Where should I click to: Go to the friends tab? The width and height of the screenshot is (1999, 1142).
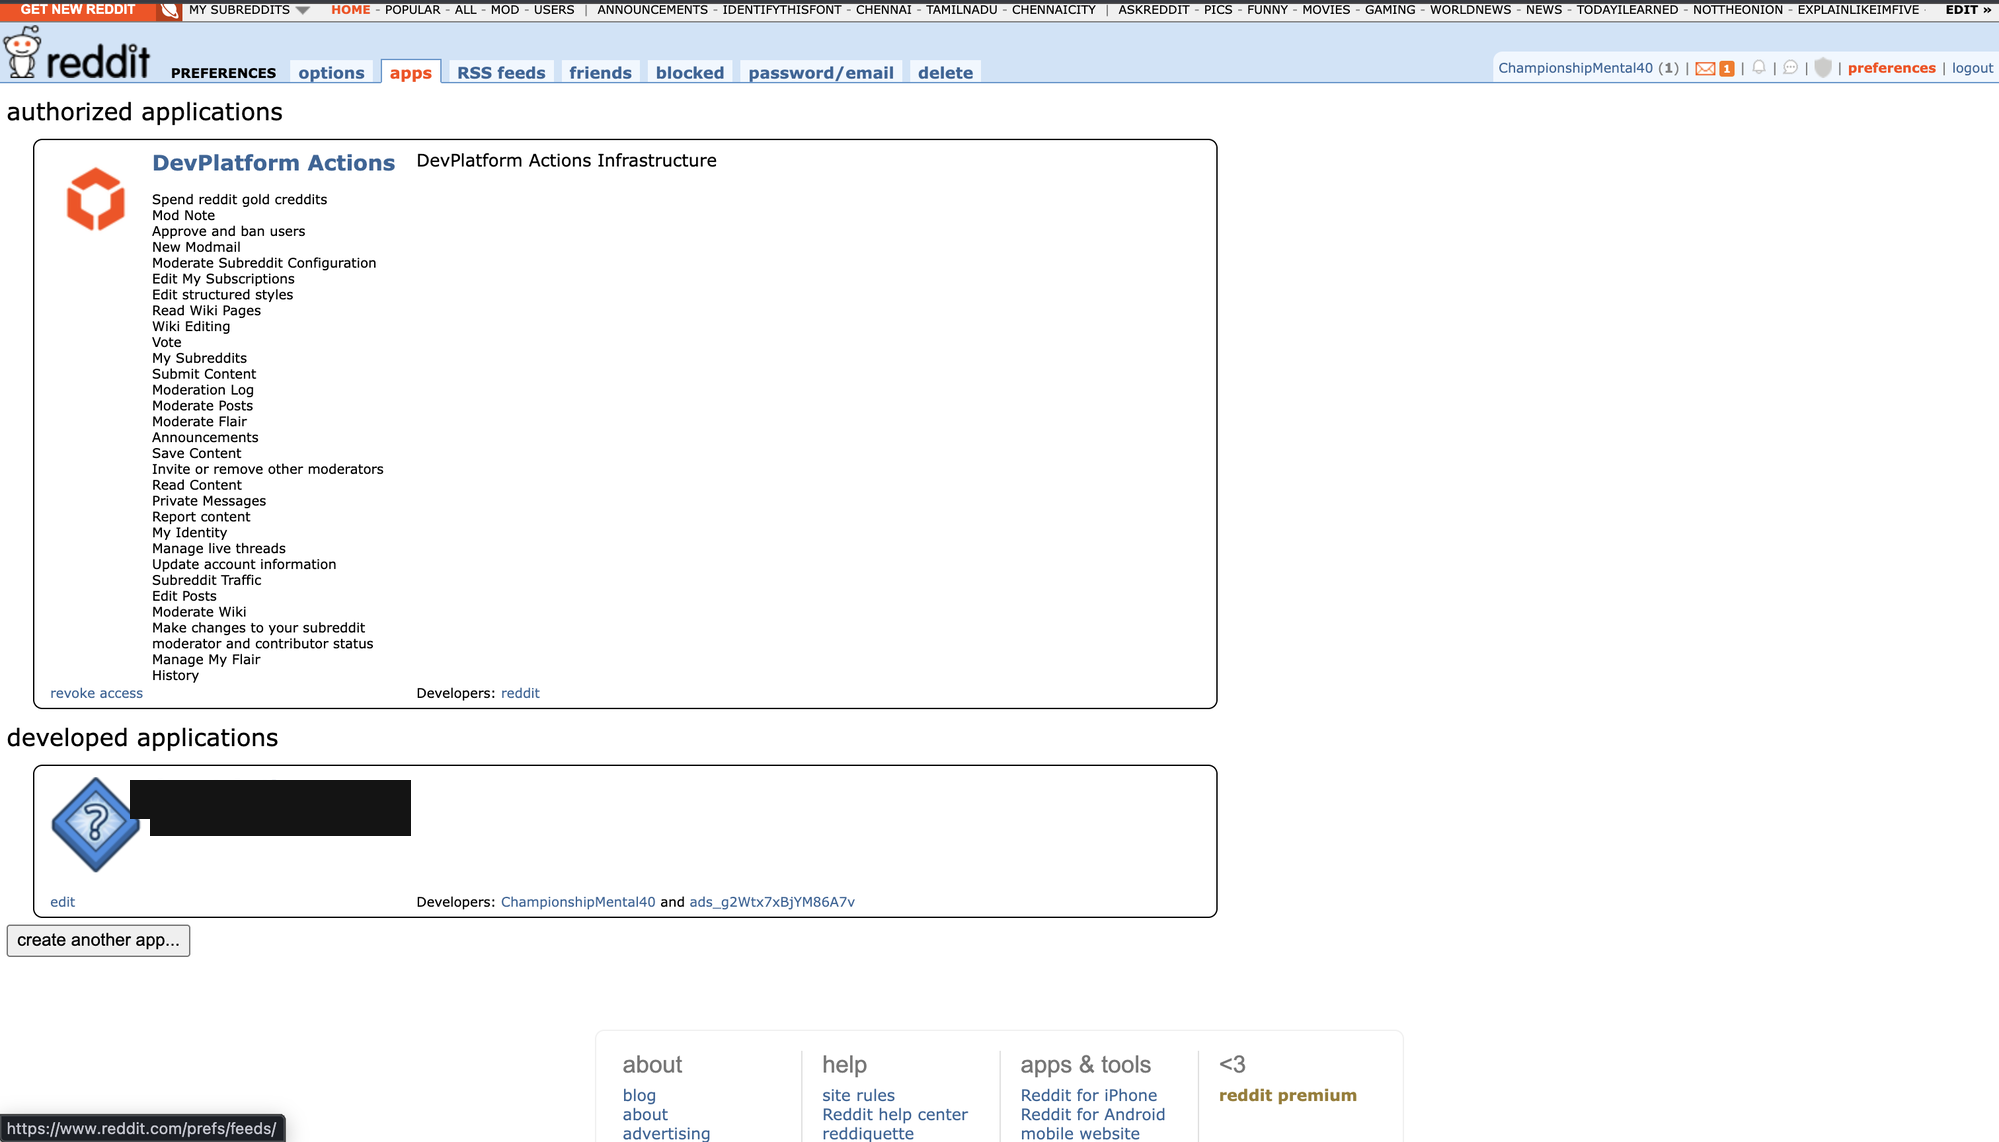(600, 72)
